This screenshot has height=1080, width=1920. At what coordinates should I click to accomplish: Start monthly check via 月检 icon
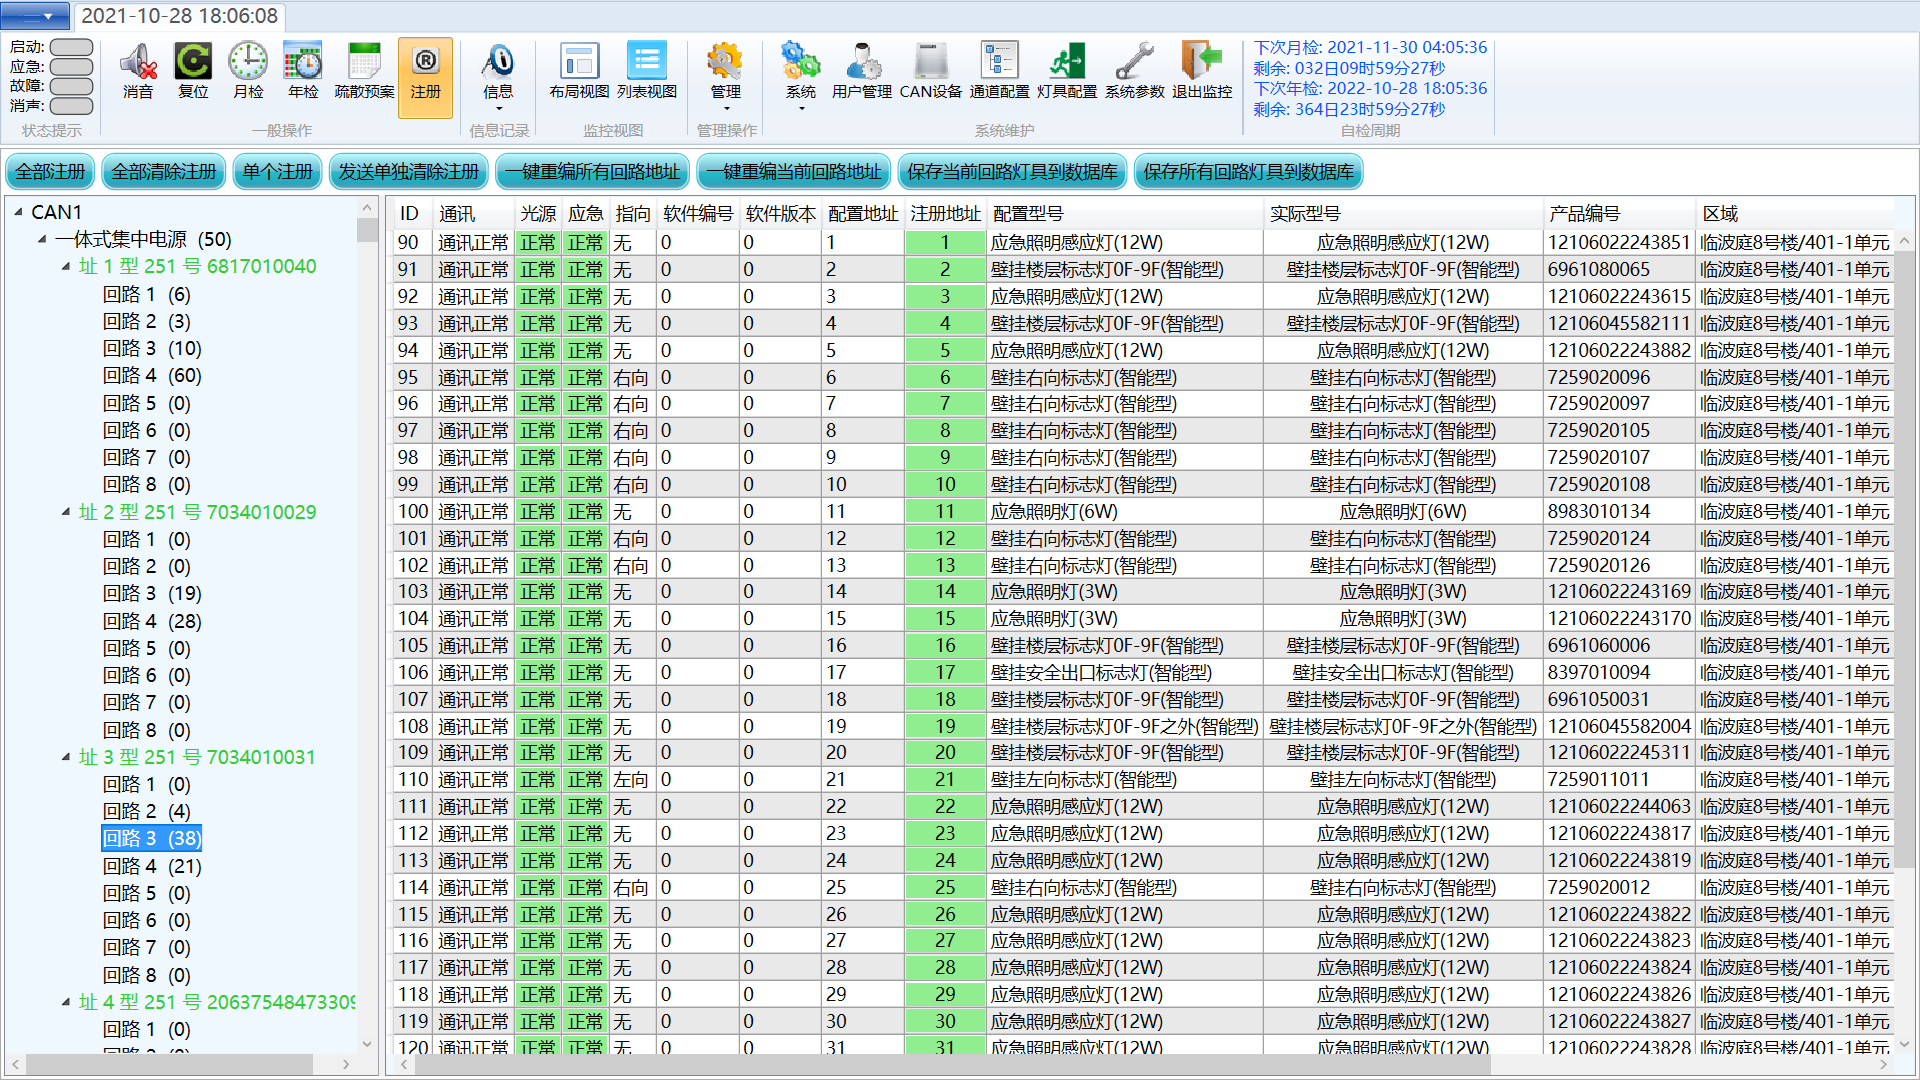(x=248, y=63)
